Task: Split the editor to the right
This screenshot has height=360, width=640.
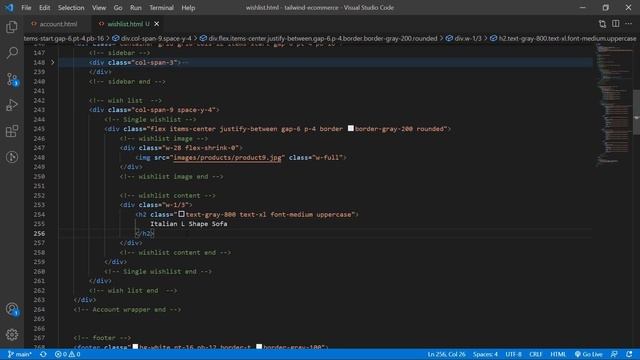Action: click(x=616, y=24)
